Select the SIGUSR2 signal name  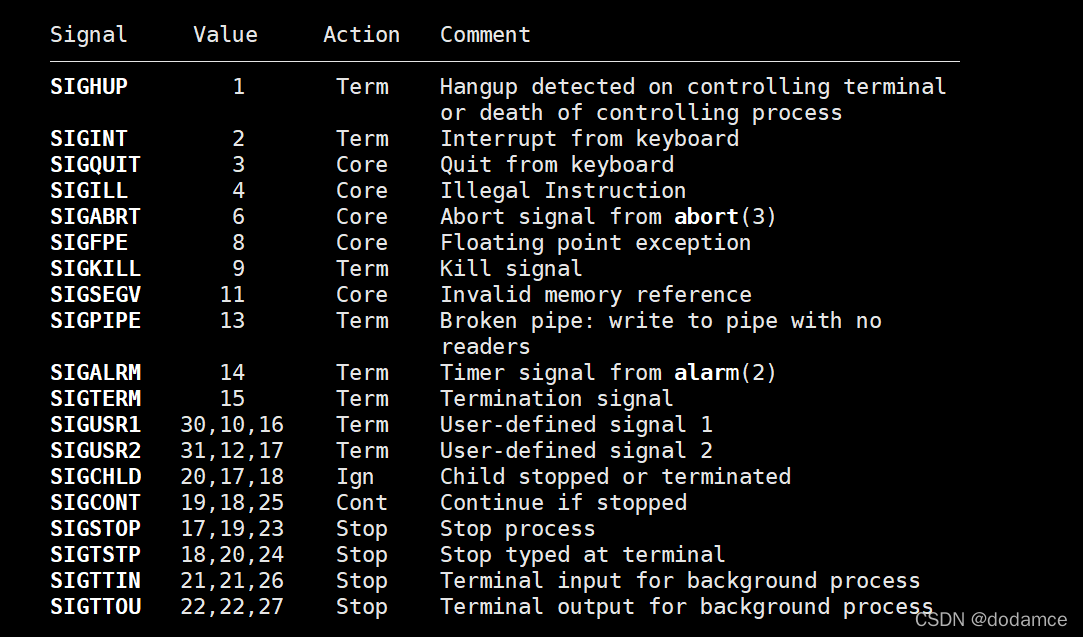(x=95, y=450)
